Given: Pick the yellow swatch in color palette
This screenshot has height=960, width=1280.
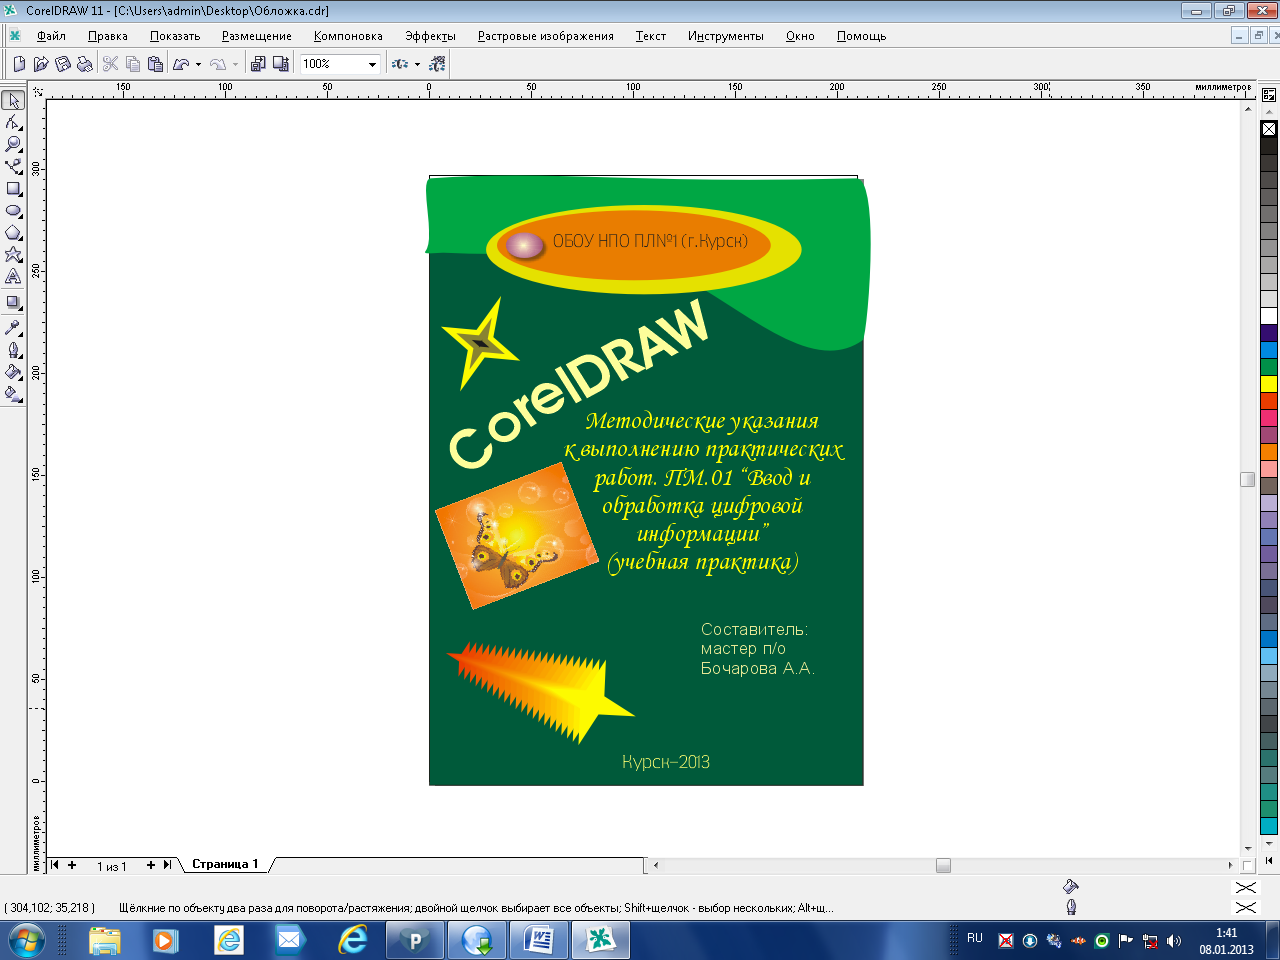Looking at the screenshot, I should (x=1269, y=384).
